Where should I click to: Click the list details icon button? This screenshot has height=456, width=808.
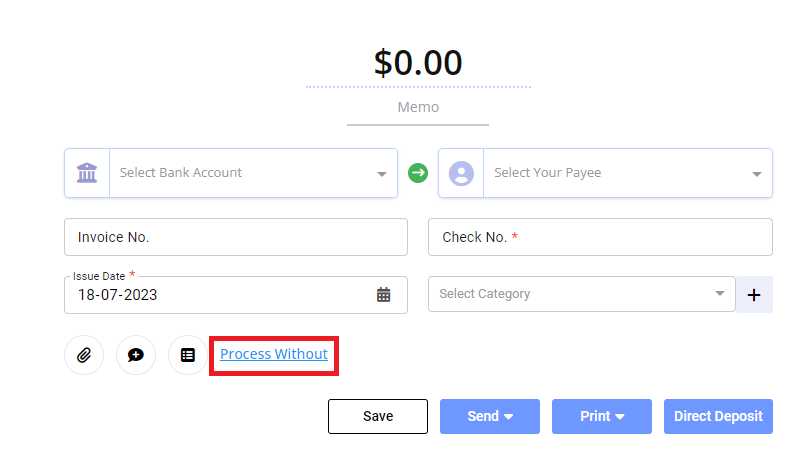click(x=188, y=355)
